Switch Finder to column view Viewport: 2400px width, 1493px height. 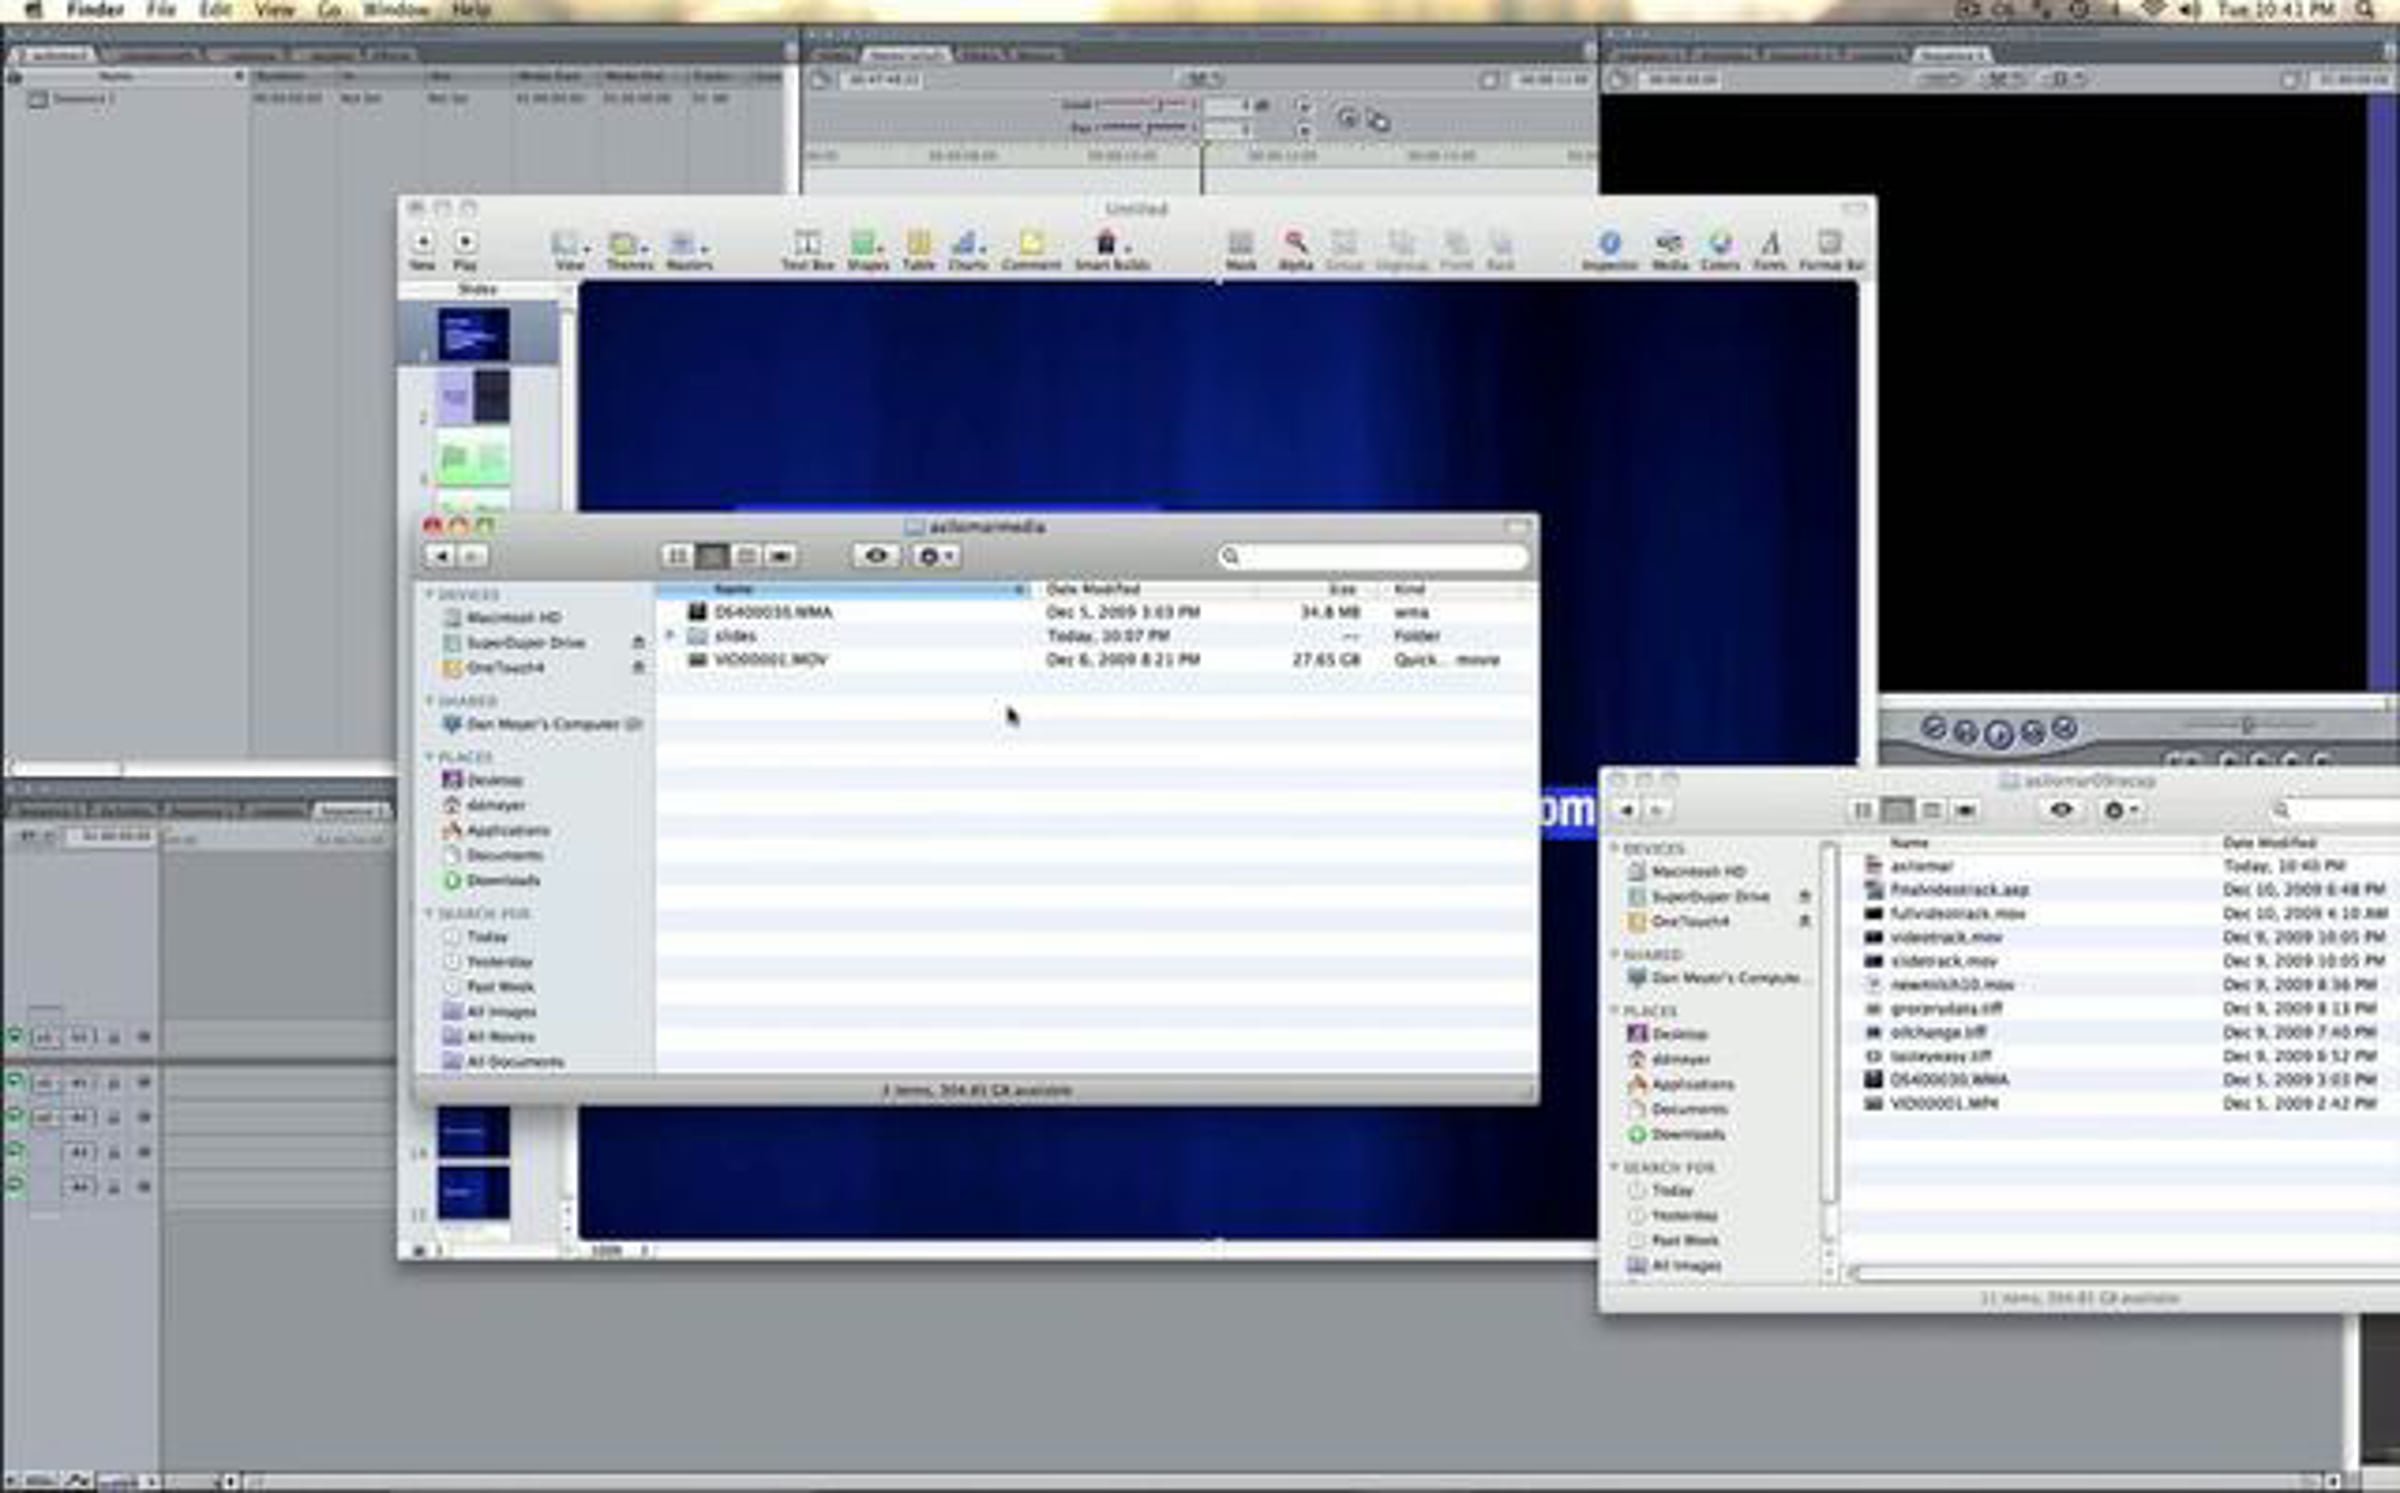coord(746,555)
